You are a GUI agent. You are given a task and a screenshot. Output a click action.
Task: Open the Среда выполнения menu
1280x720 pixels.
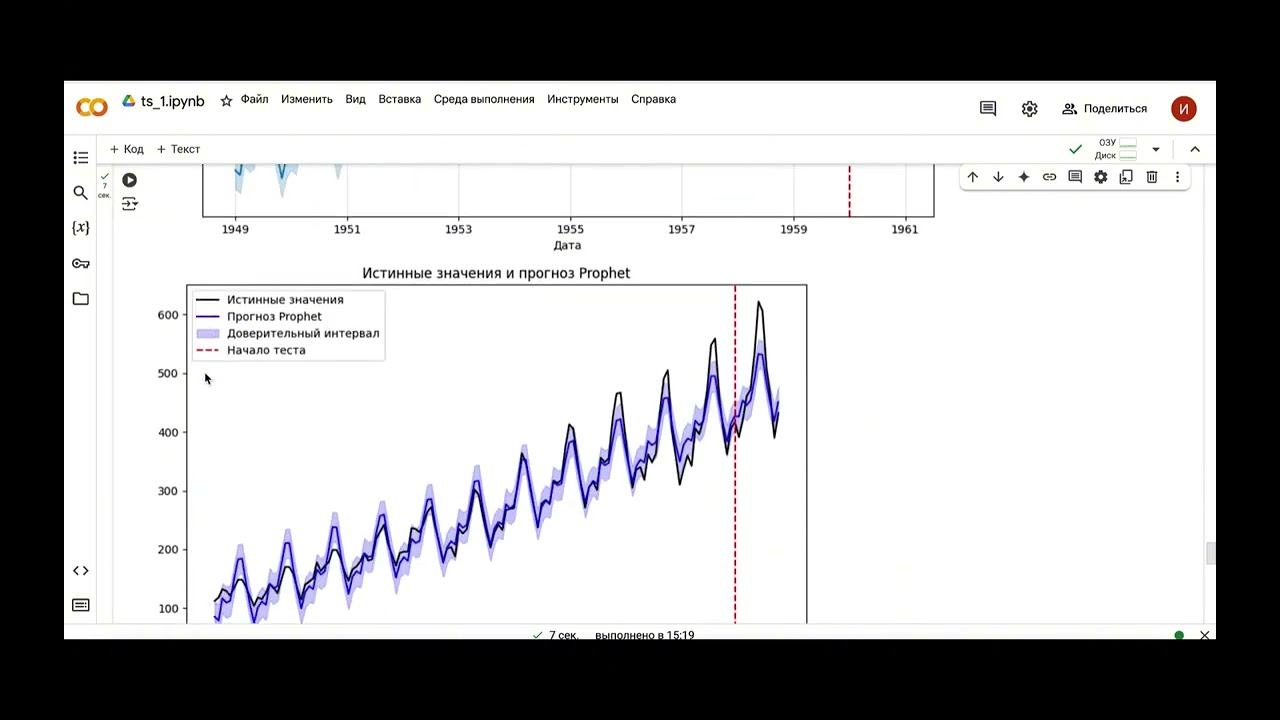[x=484, y=100]
